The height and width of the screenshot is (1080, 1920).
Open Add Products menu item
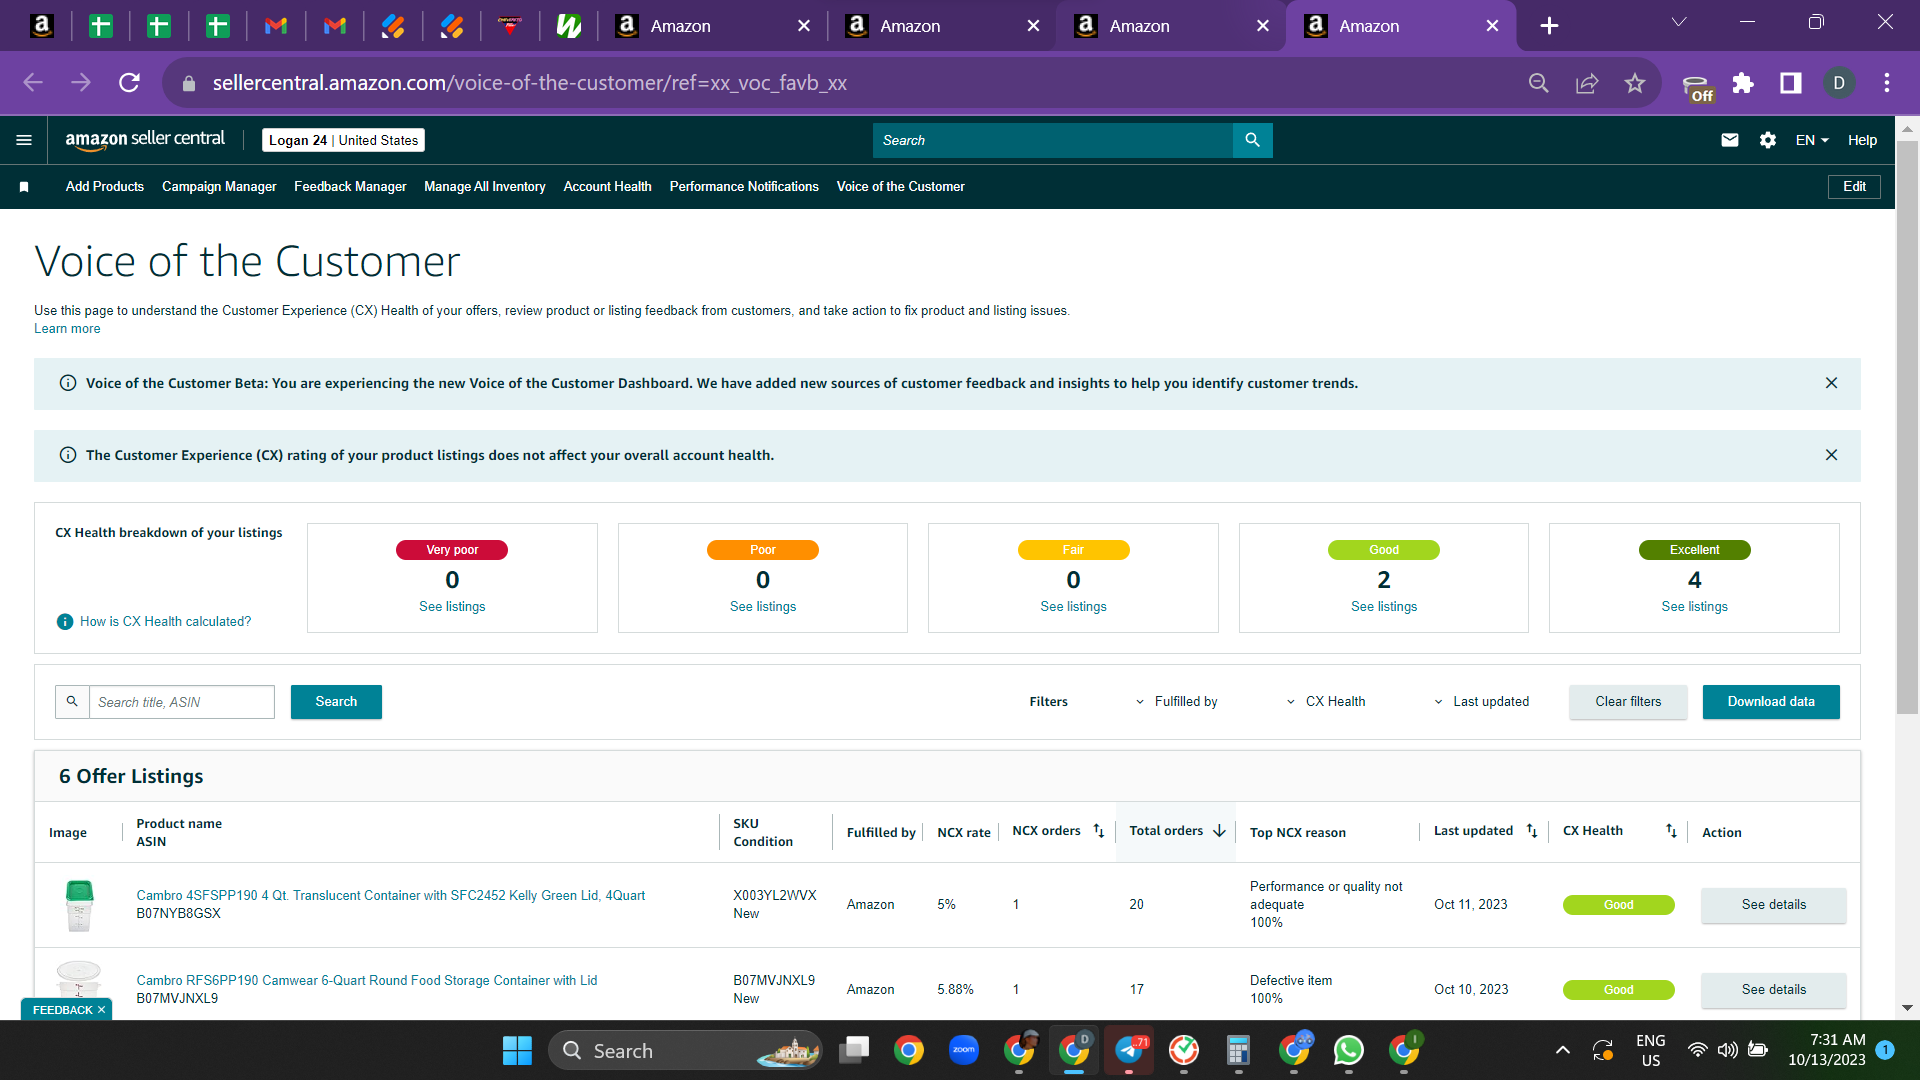(105, 187)
